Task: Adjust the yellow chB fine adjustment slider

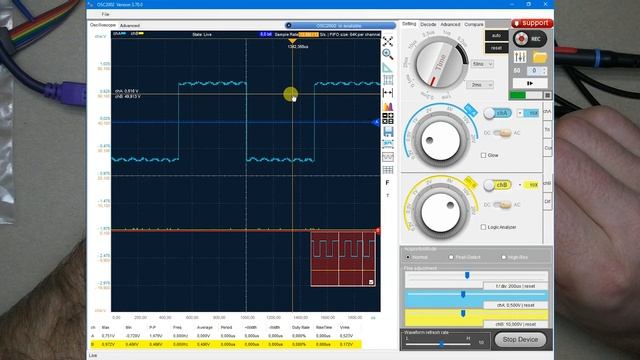Action: (463, 313)
